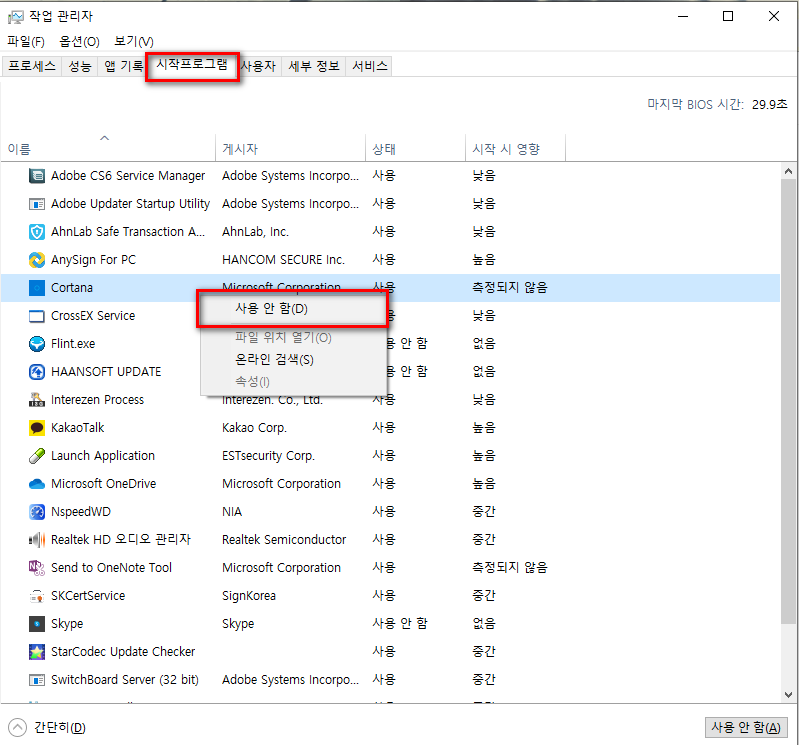Click the Realtek HD audio speaker icon
Viewport: 799px width, 745px height.
click(x=37, y=540)
